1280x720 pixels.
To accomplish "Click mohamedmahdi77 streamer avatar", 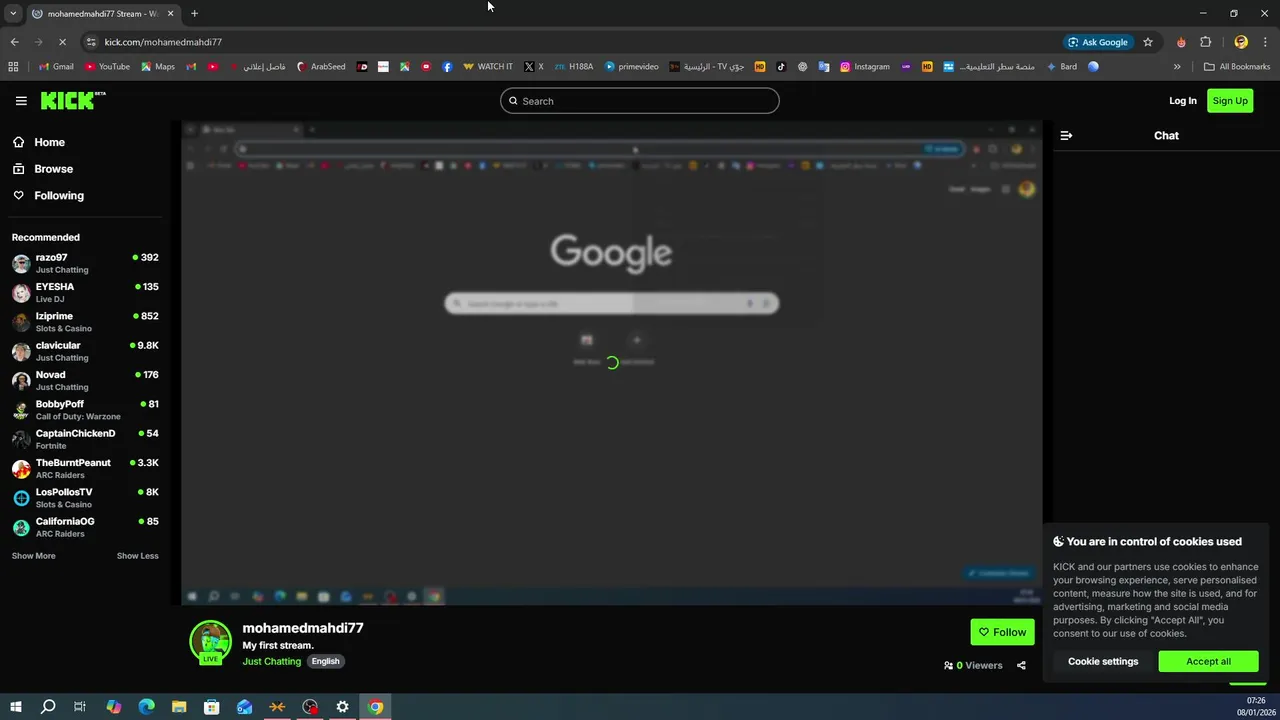I will click(x=210, y=642).
